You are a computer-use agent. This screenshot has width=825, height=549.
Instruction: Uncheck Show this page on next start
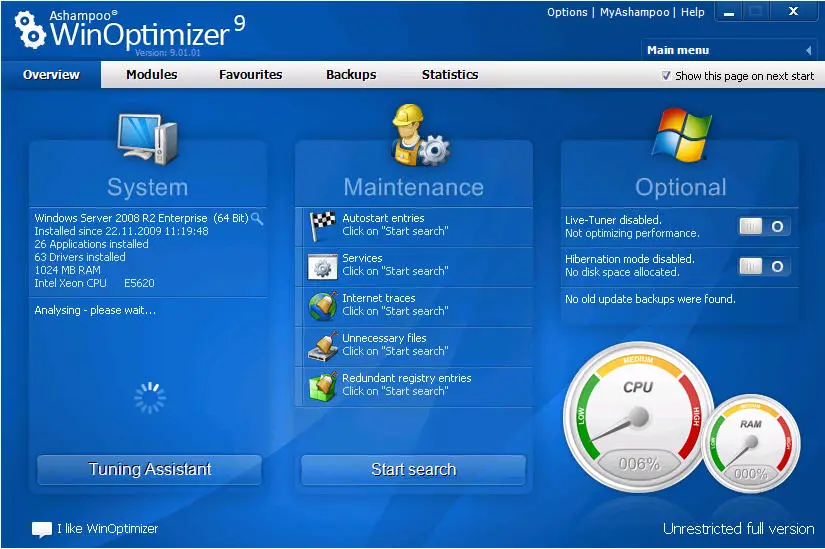[666, 76]
